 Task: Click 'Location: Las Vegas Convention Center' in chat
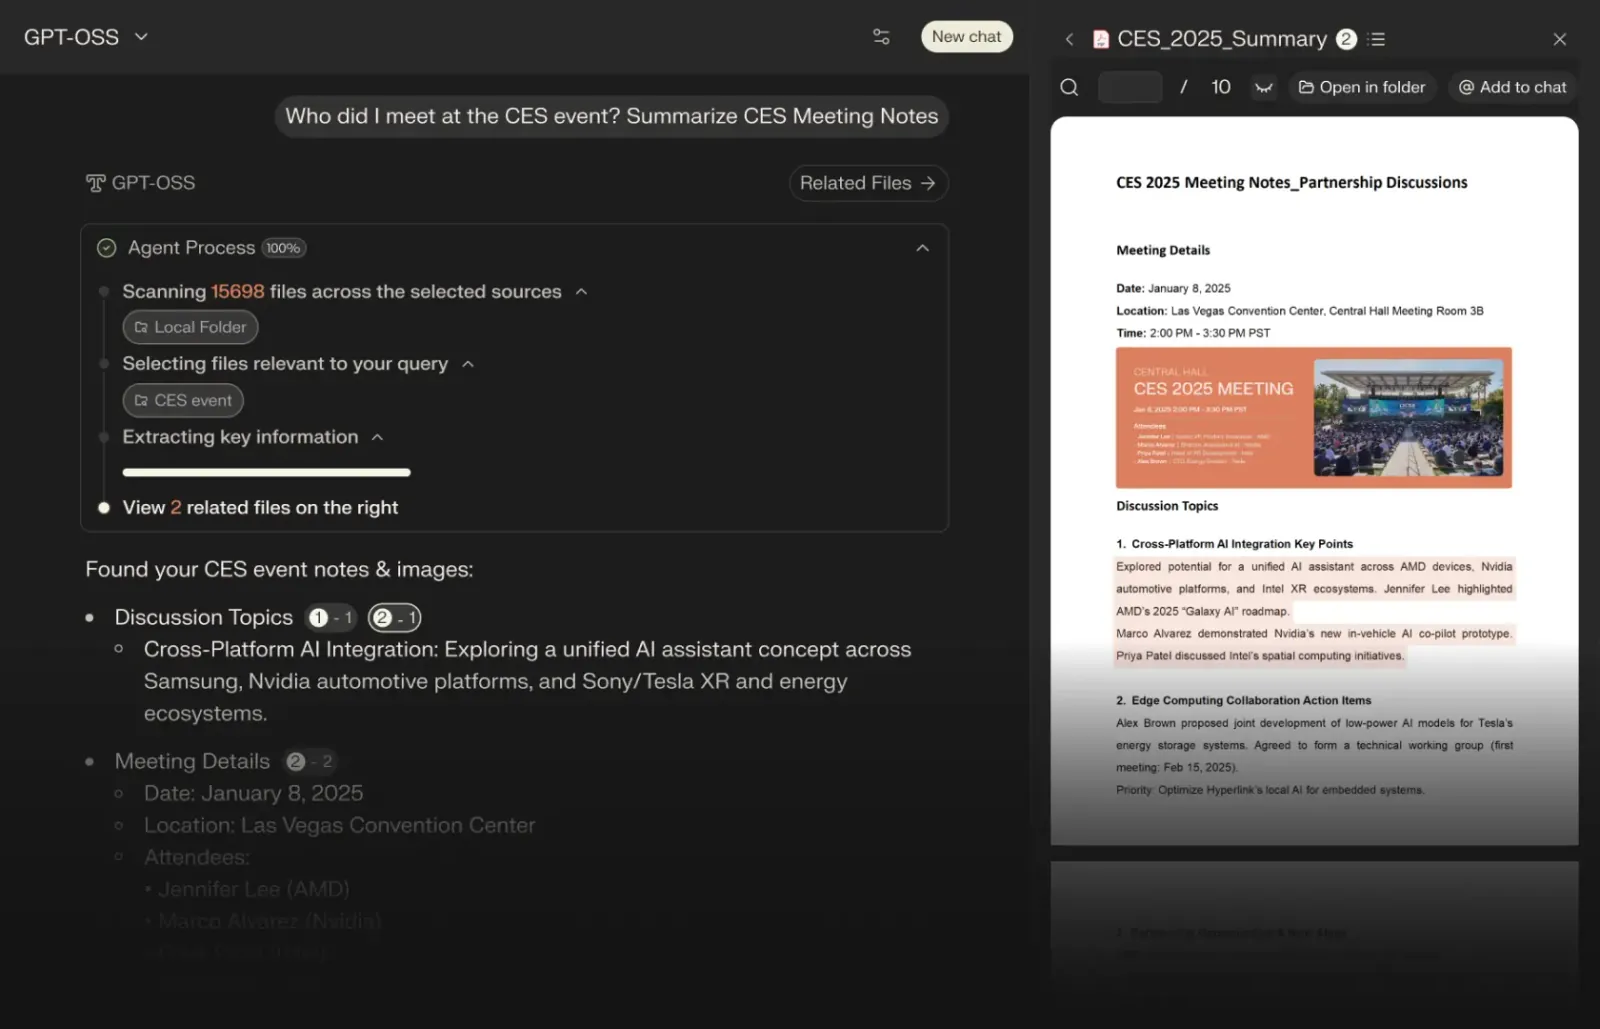pyautogui.click(x=339, y=825)
